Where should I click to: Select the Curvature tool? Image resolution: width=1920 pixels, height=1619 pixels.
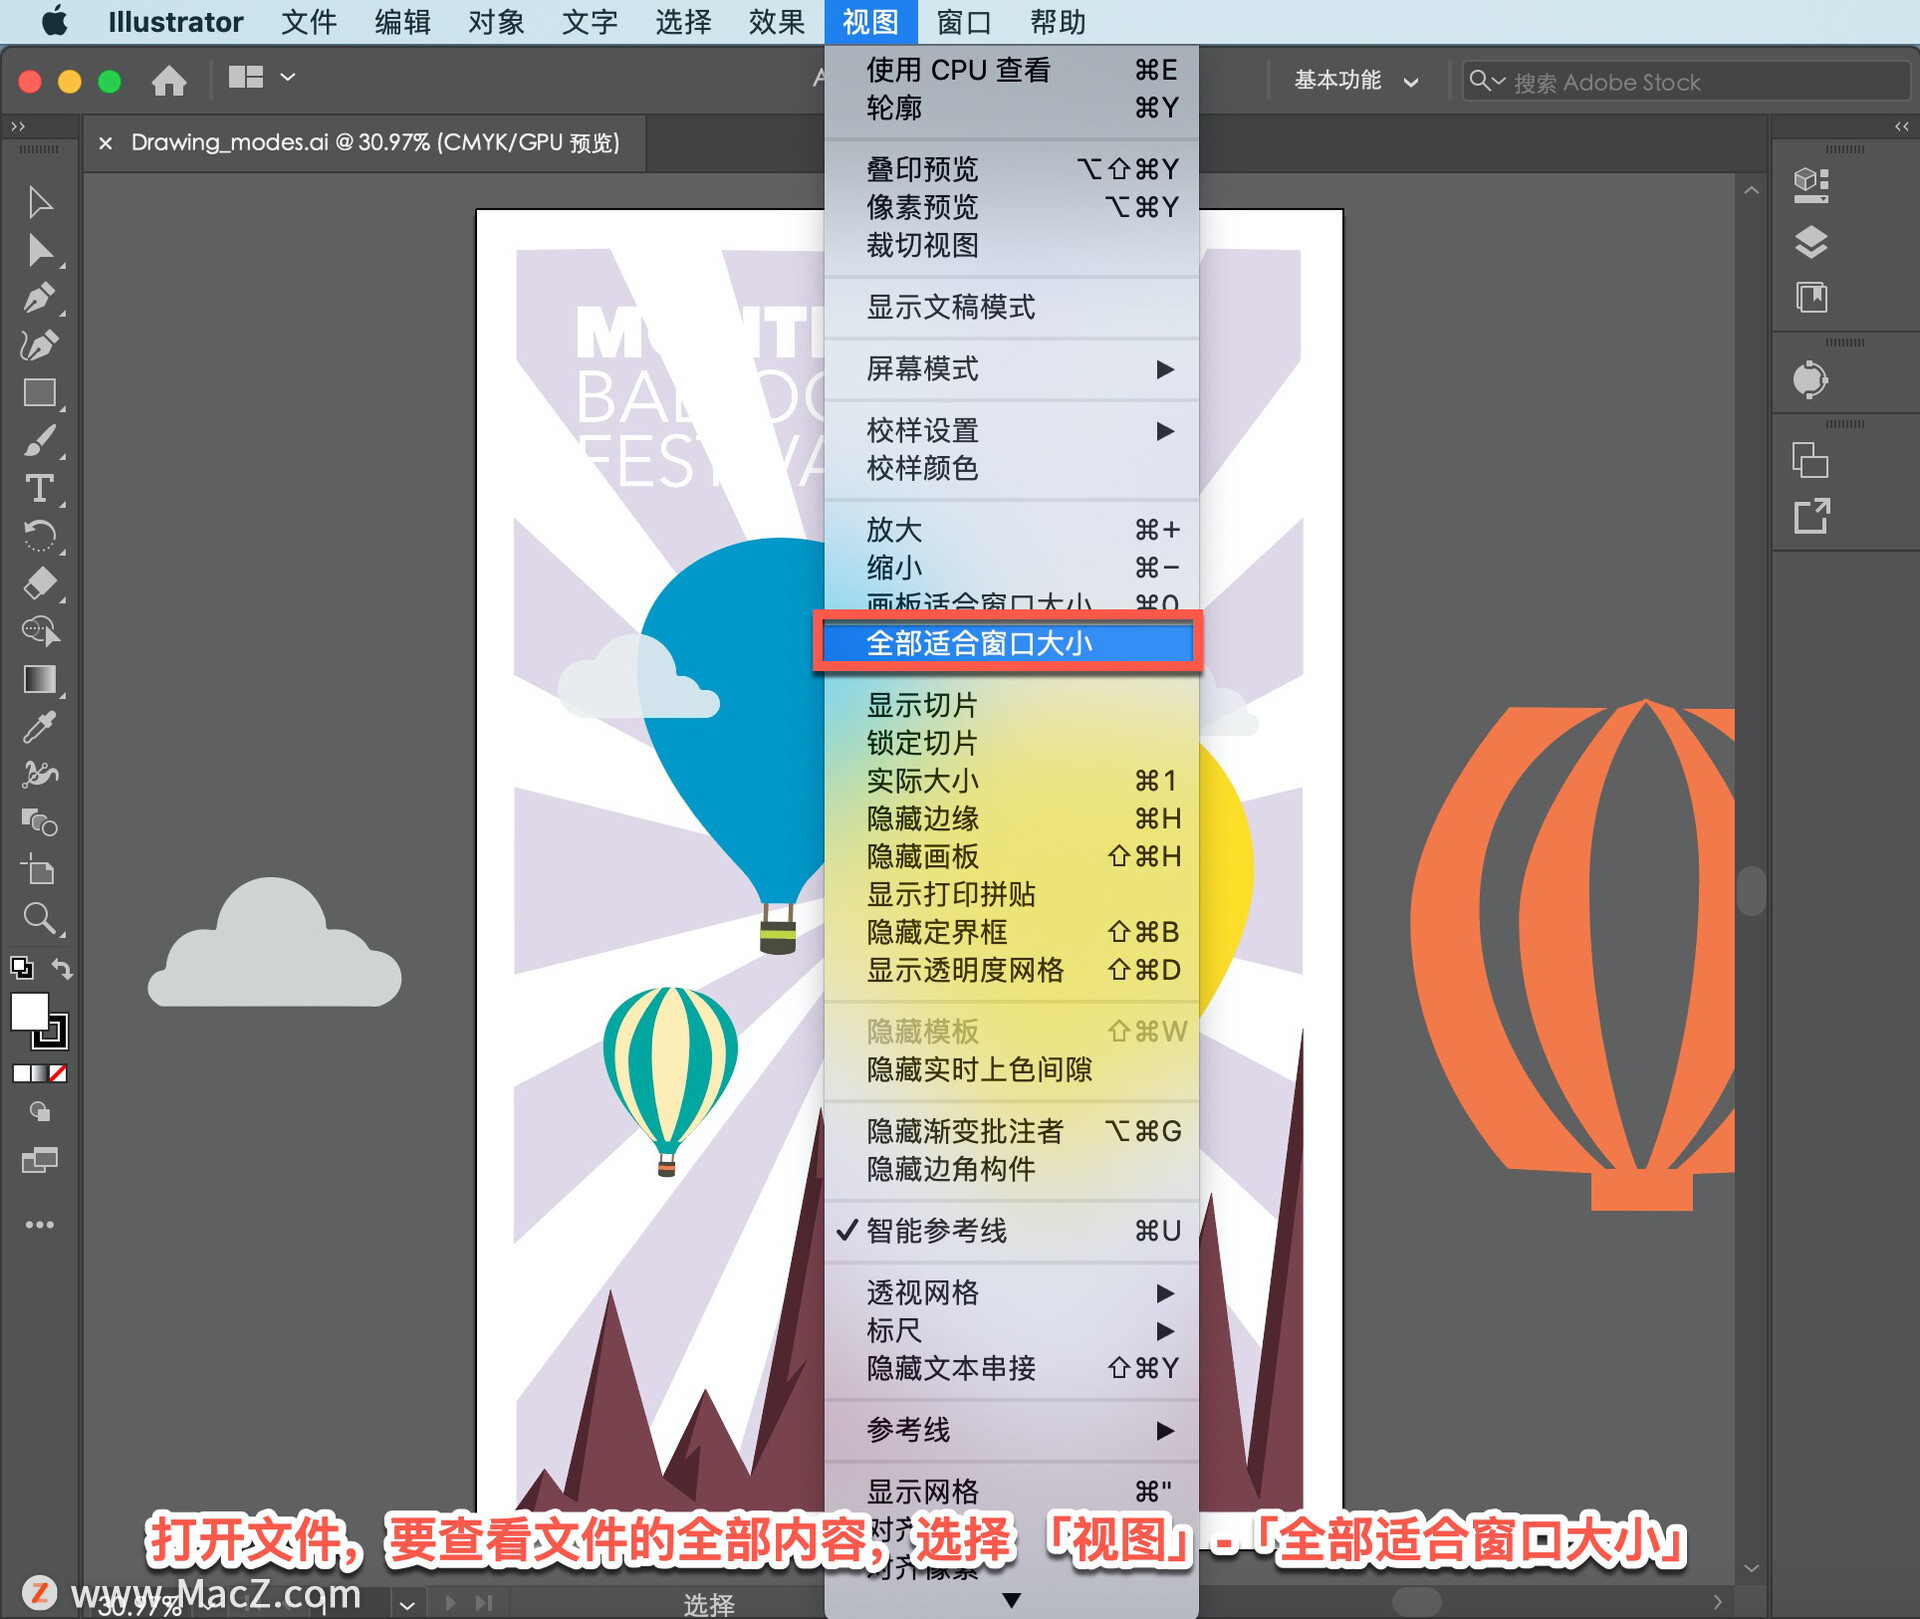point(39,345)
